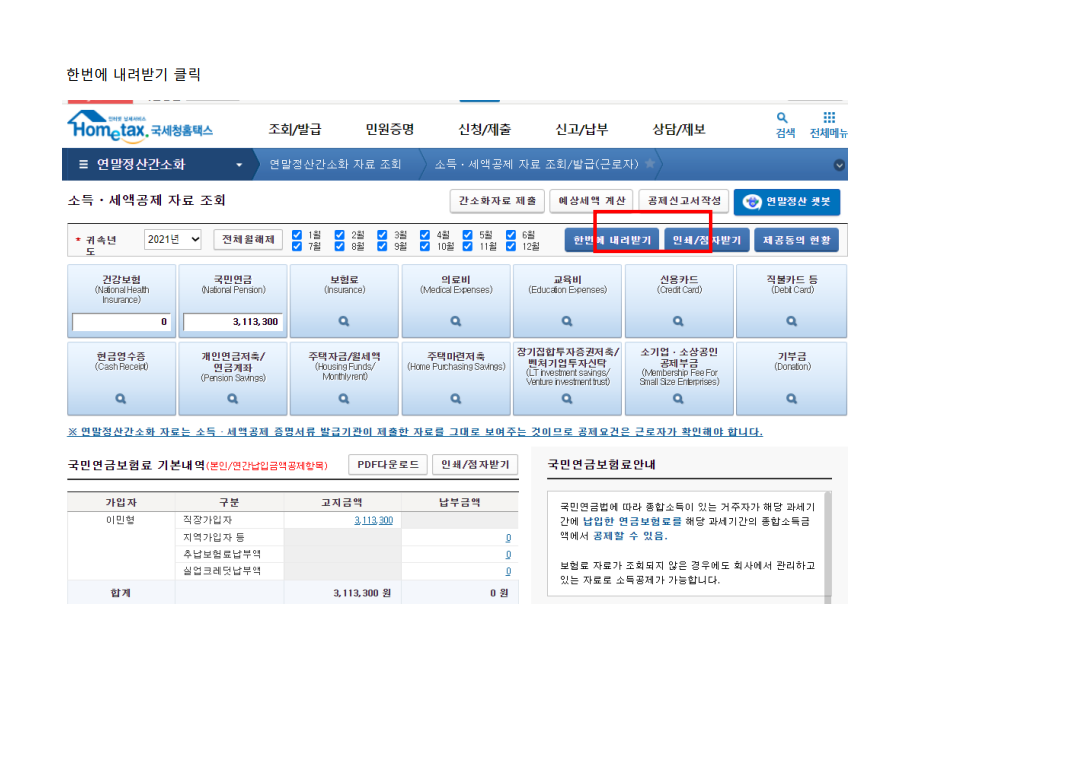Open the Hometax home logo
The width and height of the screenshot is (1091, 777).
tap(140, 126)
